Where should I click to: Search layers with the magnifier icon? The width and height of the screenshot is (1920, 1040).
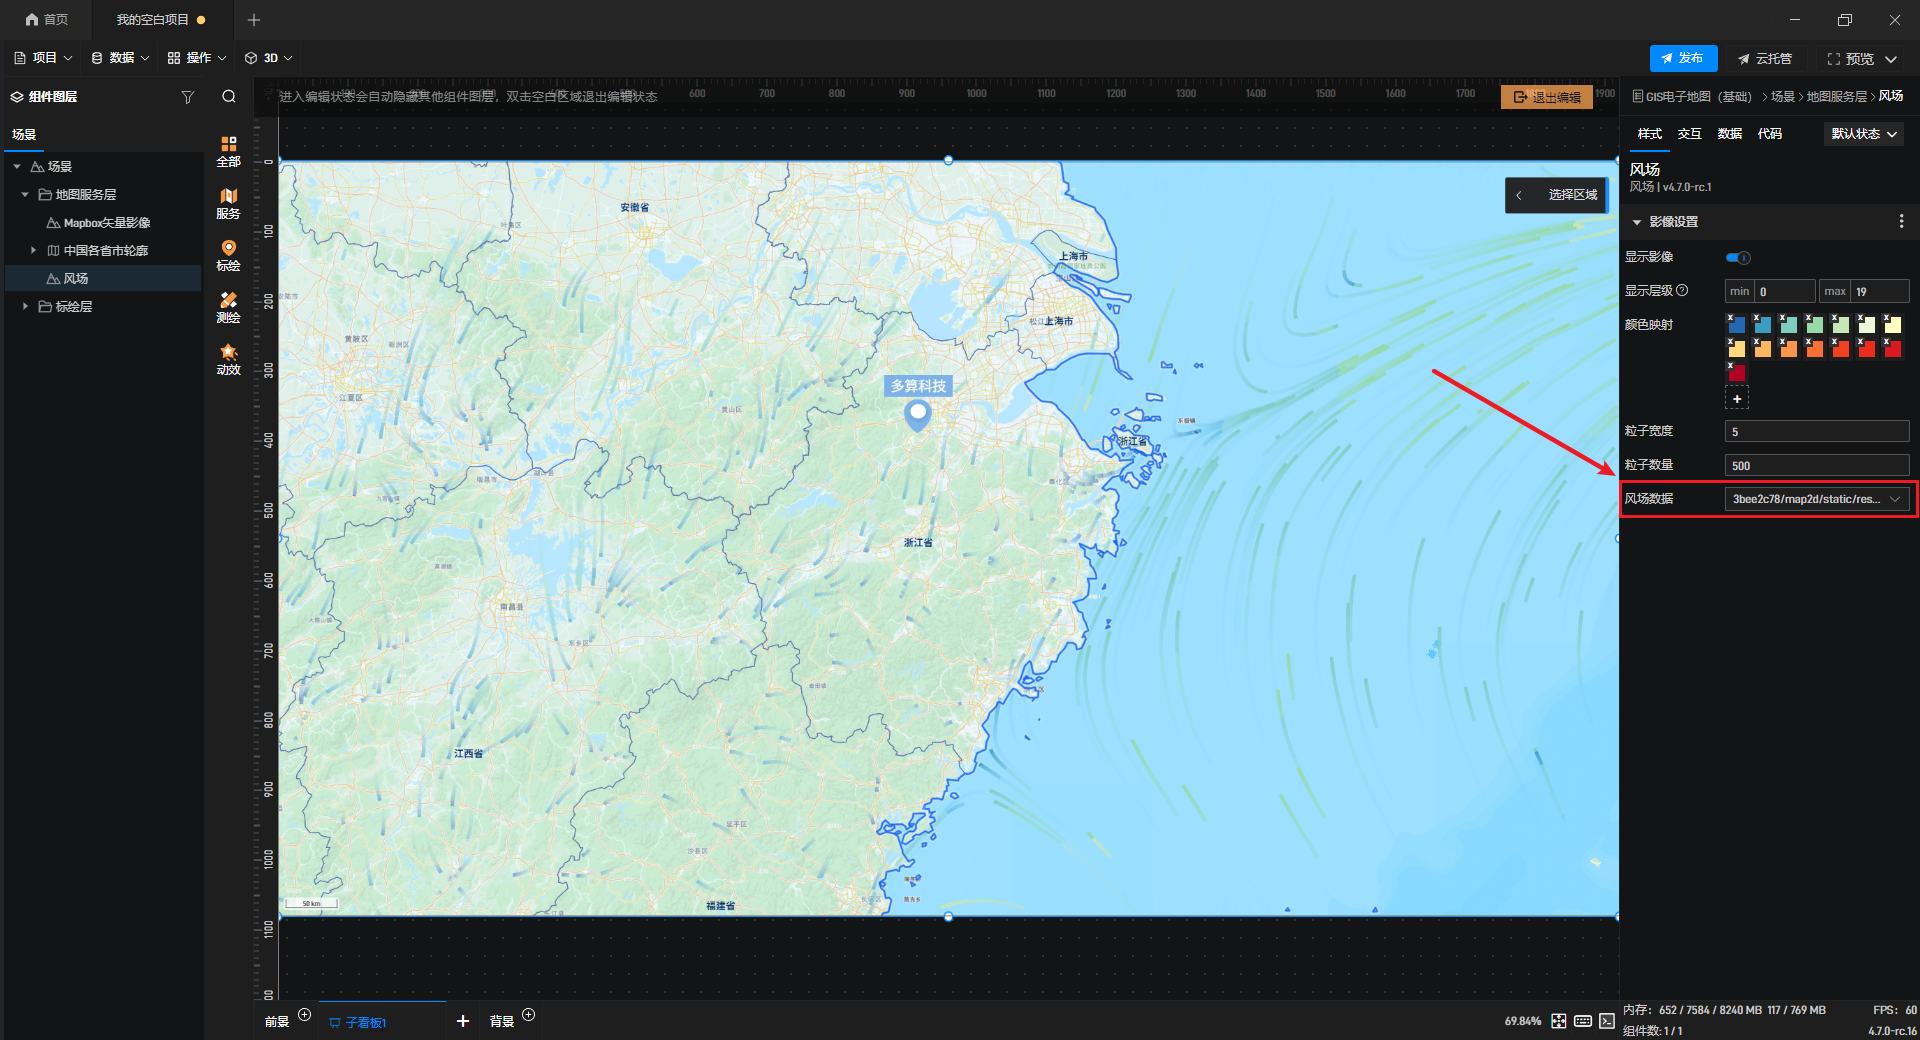(x=229, y=97)
